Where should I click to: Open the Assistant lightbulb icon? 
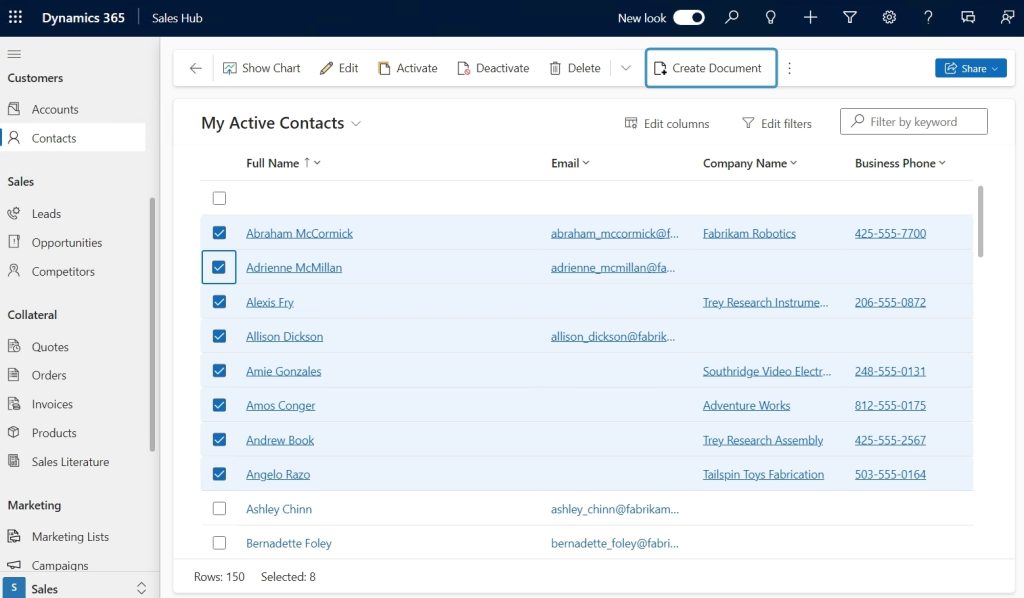(x=771, y=18)
